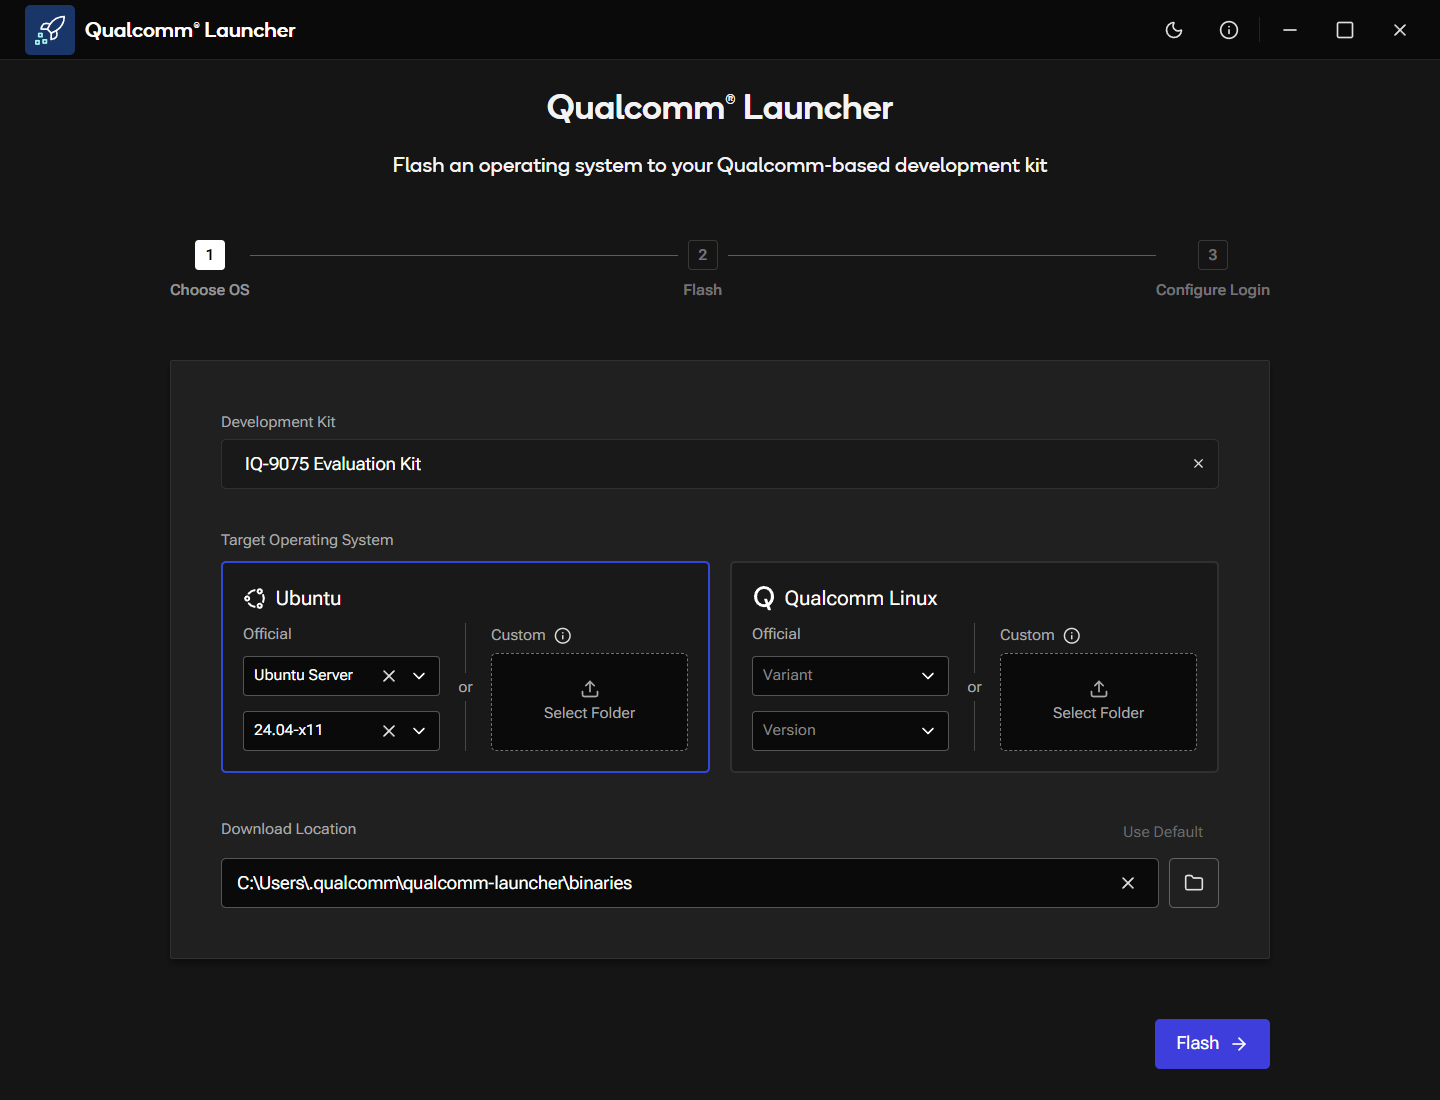Close the Qualcomm Launcher window
The image size is (1440, 1100).
coord(1400,30)
